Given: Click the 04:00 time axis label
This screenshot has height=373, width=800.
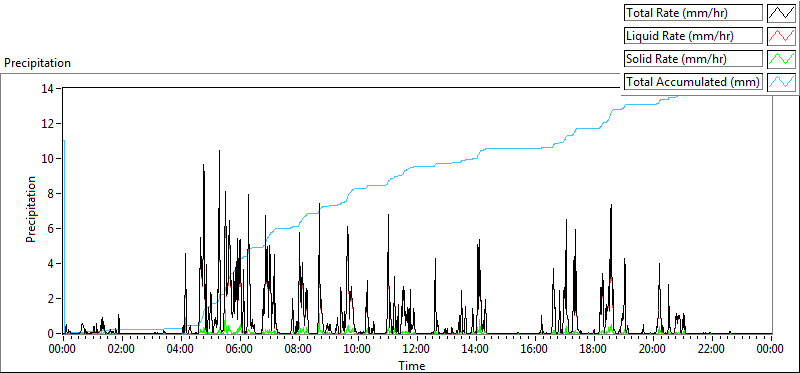Looking at the screenshot, I should click(x=181, y=349).
